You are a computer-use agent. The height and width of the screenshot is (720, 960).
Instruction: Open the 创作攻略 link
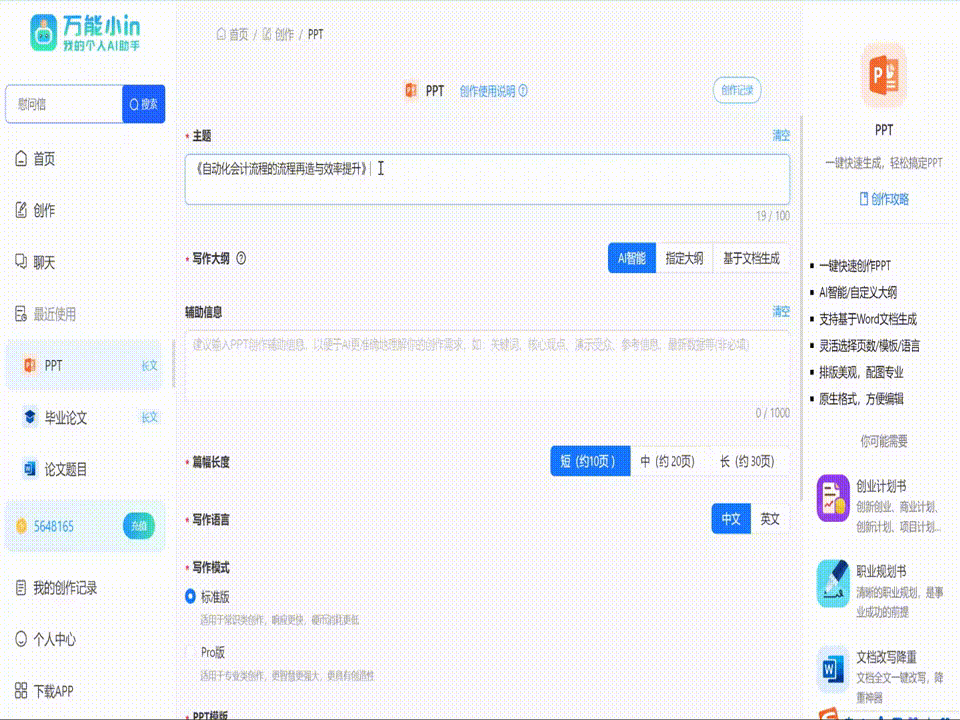pyautogui.click(x=884, y=199)
